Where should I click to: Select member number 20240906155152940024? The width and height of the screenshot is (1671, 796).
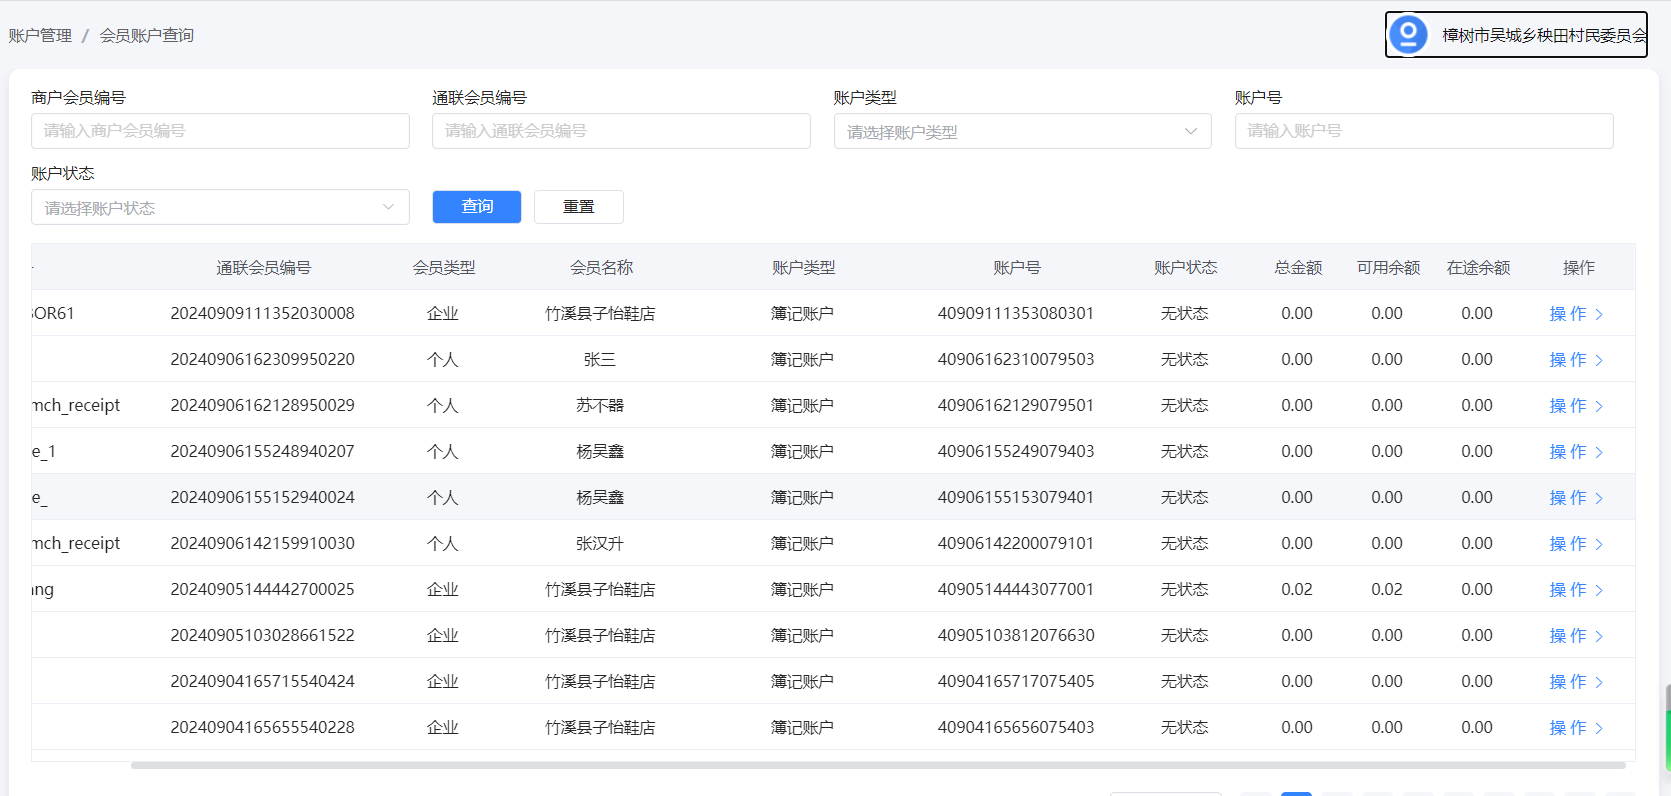pos(263,497)
